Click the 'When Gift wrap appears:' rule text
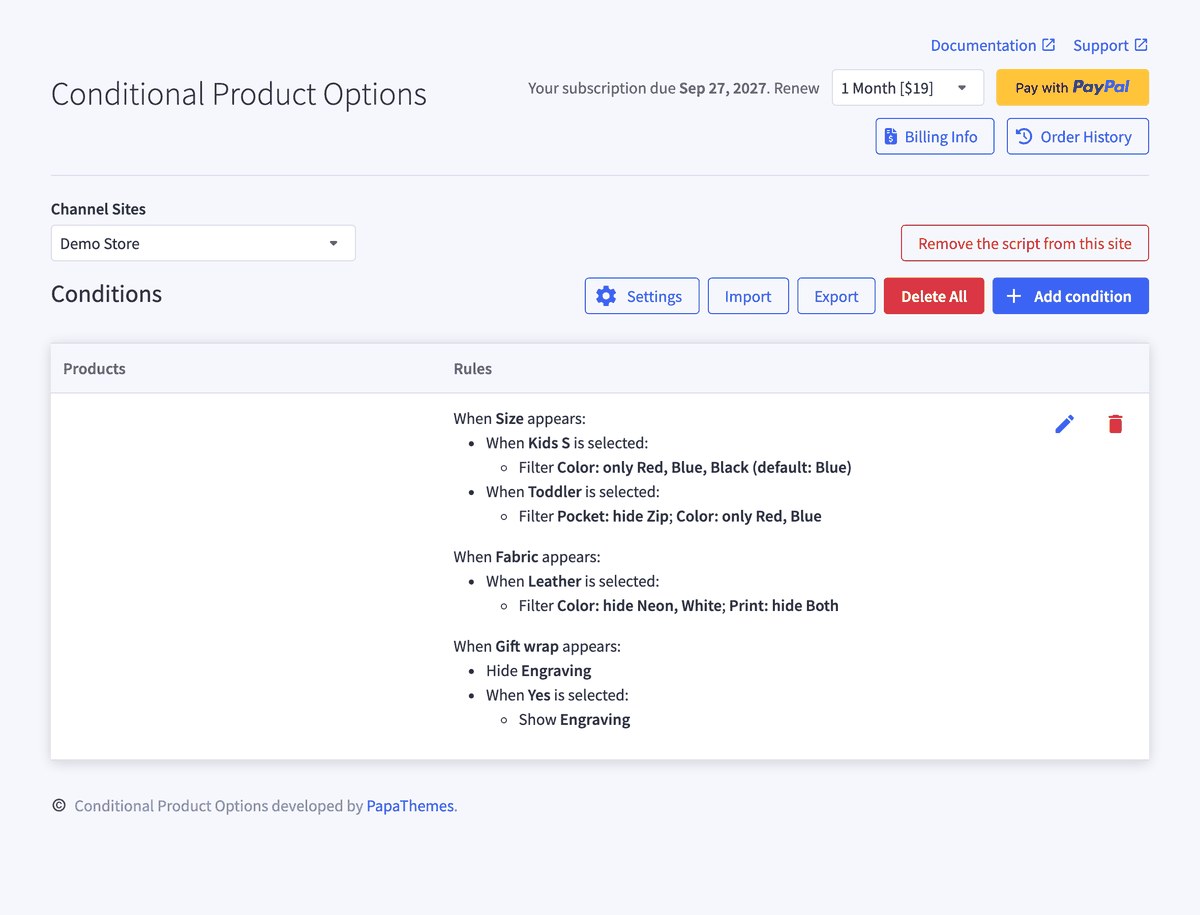Viewport: 1200px width, 915px height. coord(537,646)
